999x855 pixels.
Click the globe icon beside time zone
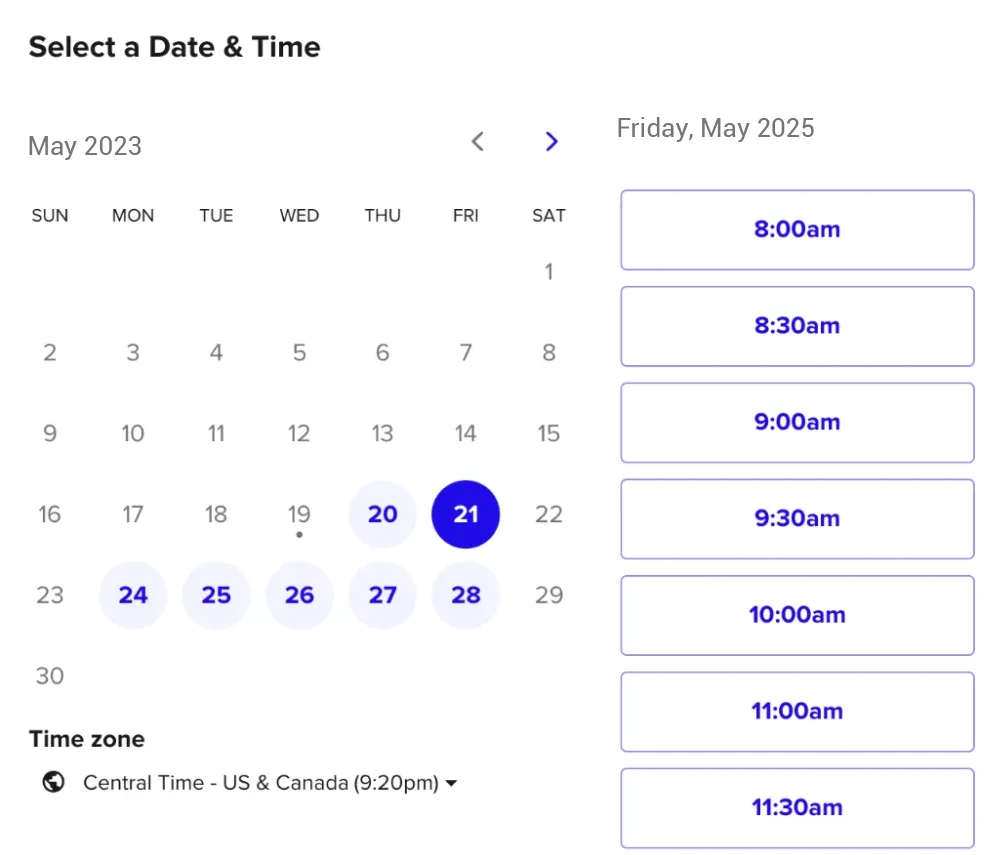[x=54, y=782]
